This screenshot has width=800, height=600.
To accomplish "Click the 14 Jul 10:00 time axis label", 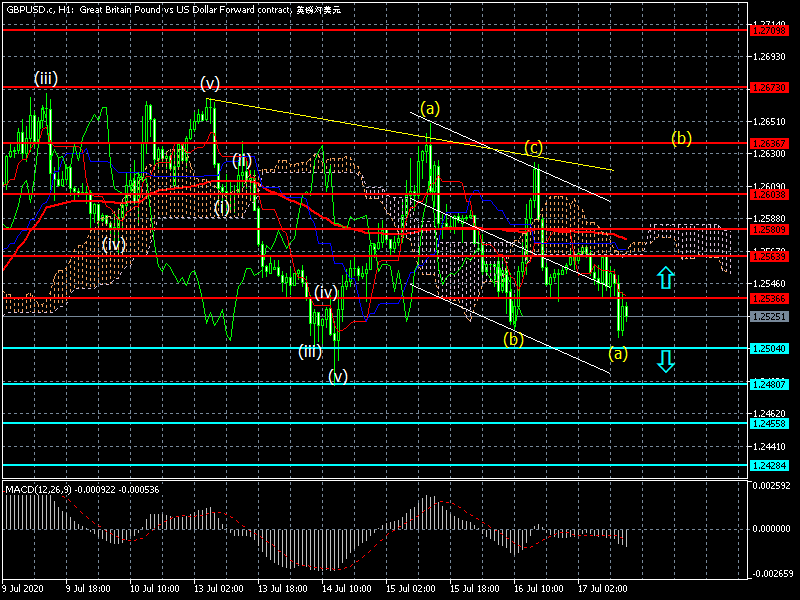I will 349,588.
